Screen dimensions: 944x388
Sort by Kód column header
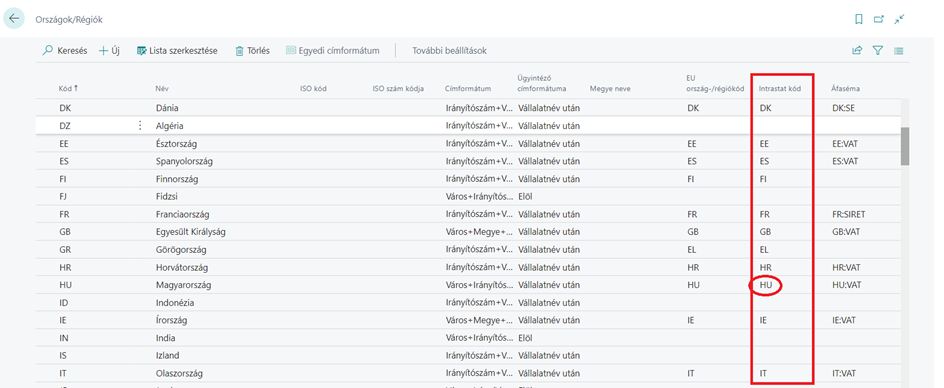pyautogui.click(x=68, y=89)
